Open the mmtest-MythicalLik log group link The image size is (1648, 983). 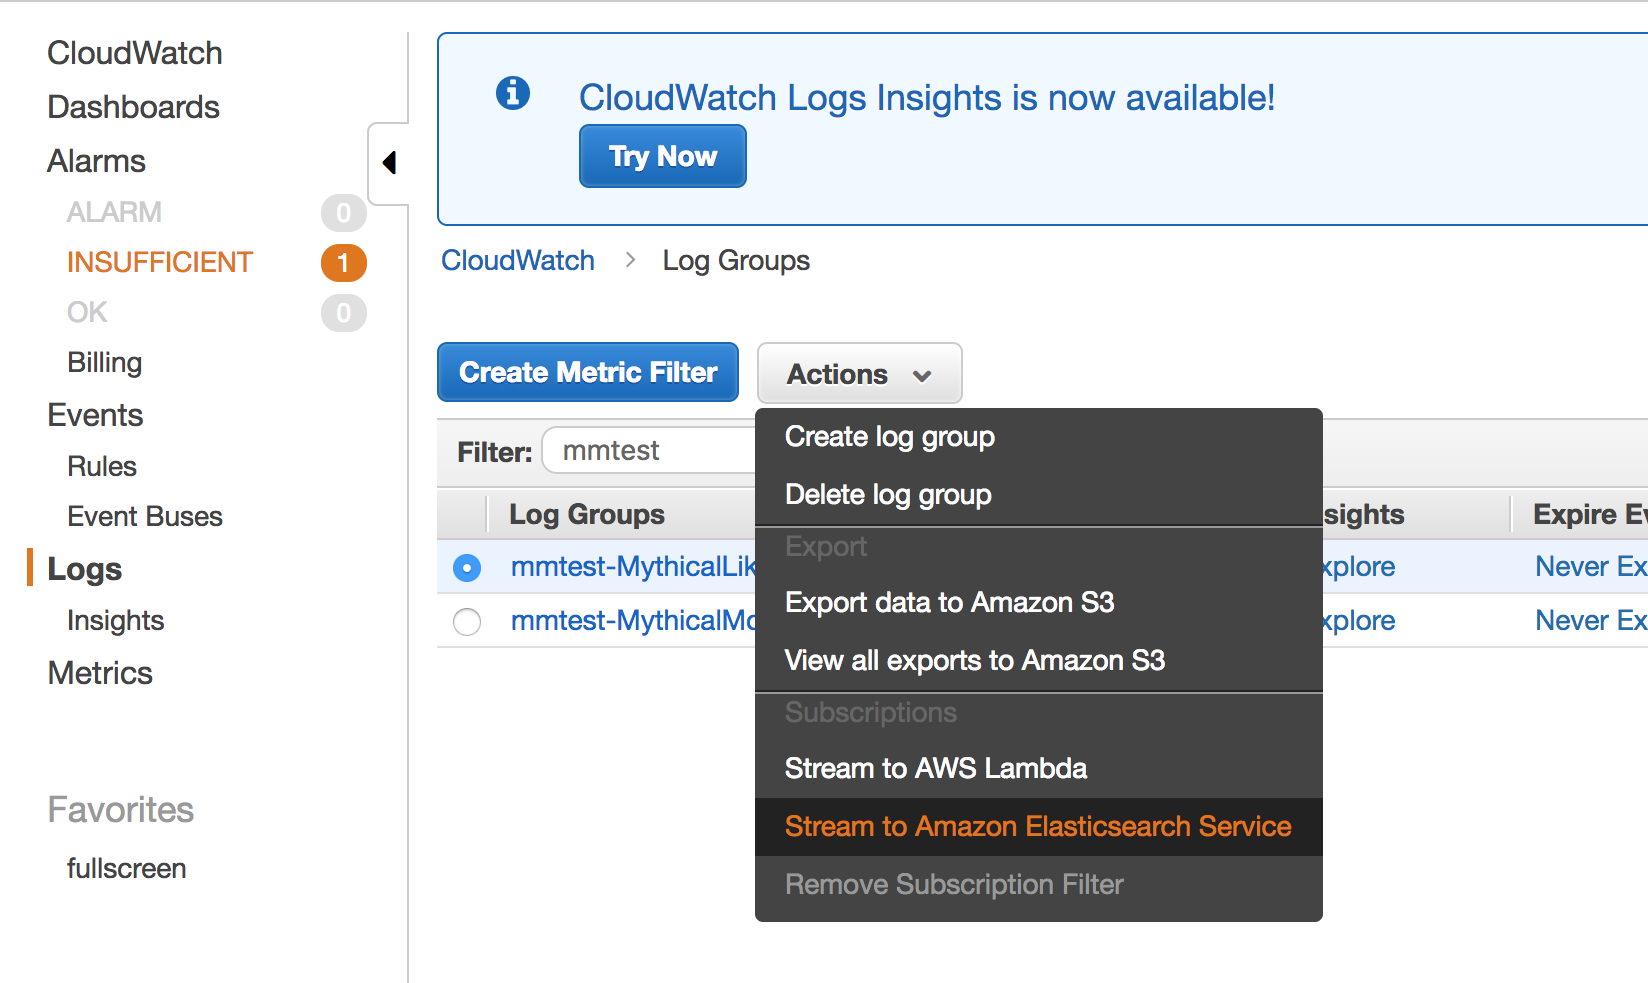pos(633,567)
